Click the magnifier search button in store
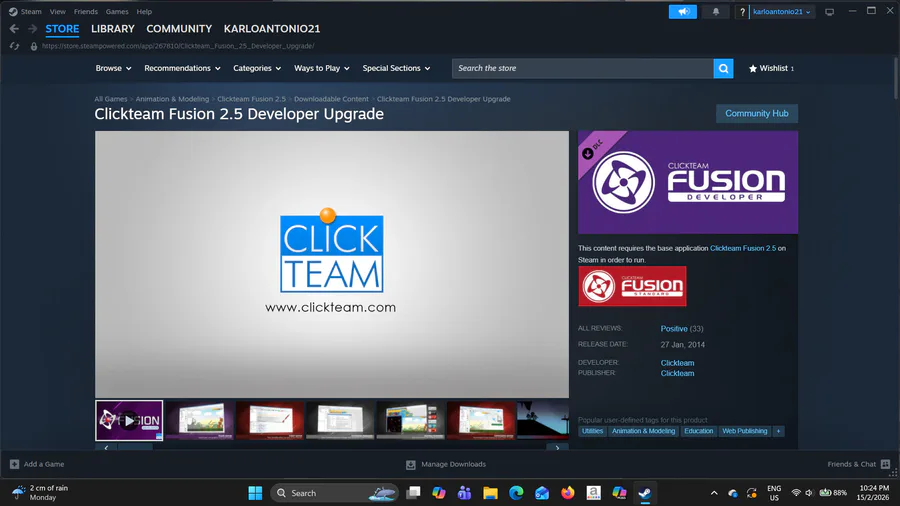This screenshot has height=506, width=900. (723, 68)
